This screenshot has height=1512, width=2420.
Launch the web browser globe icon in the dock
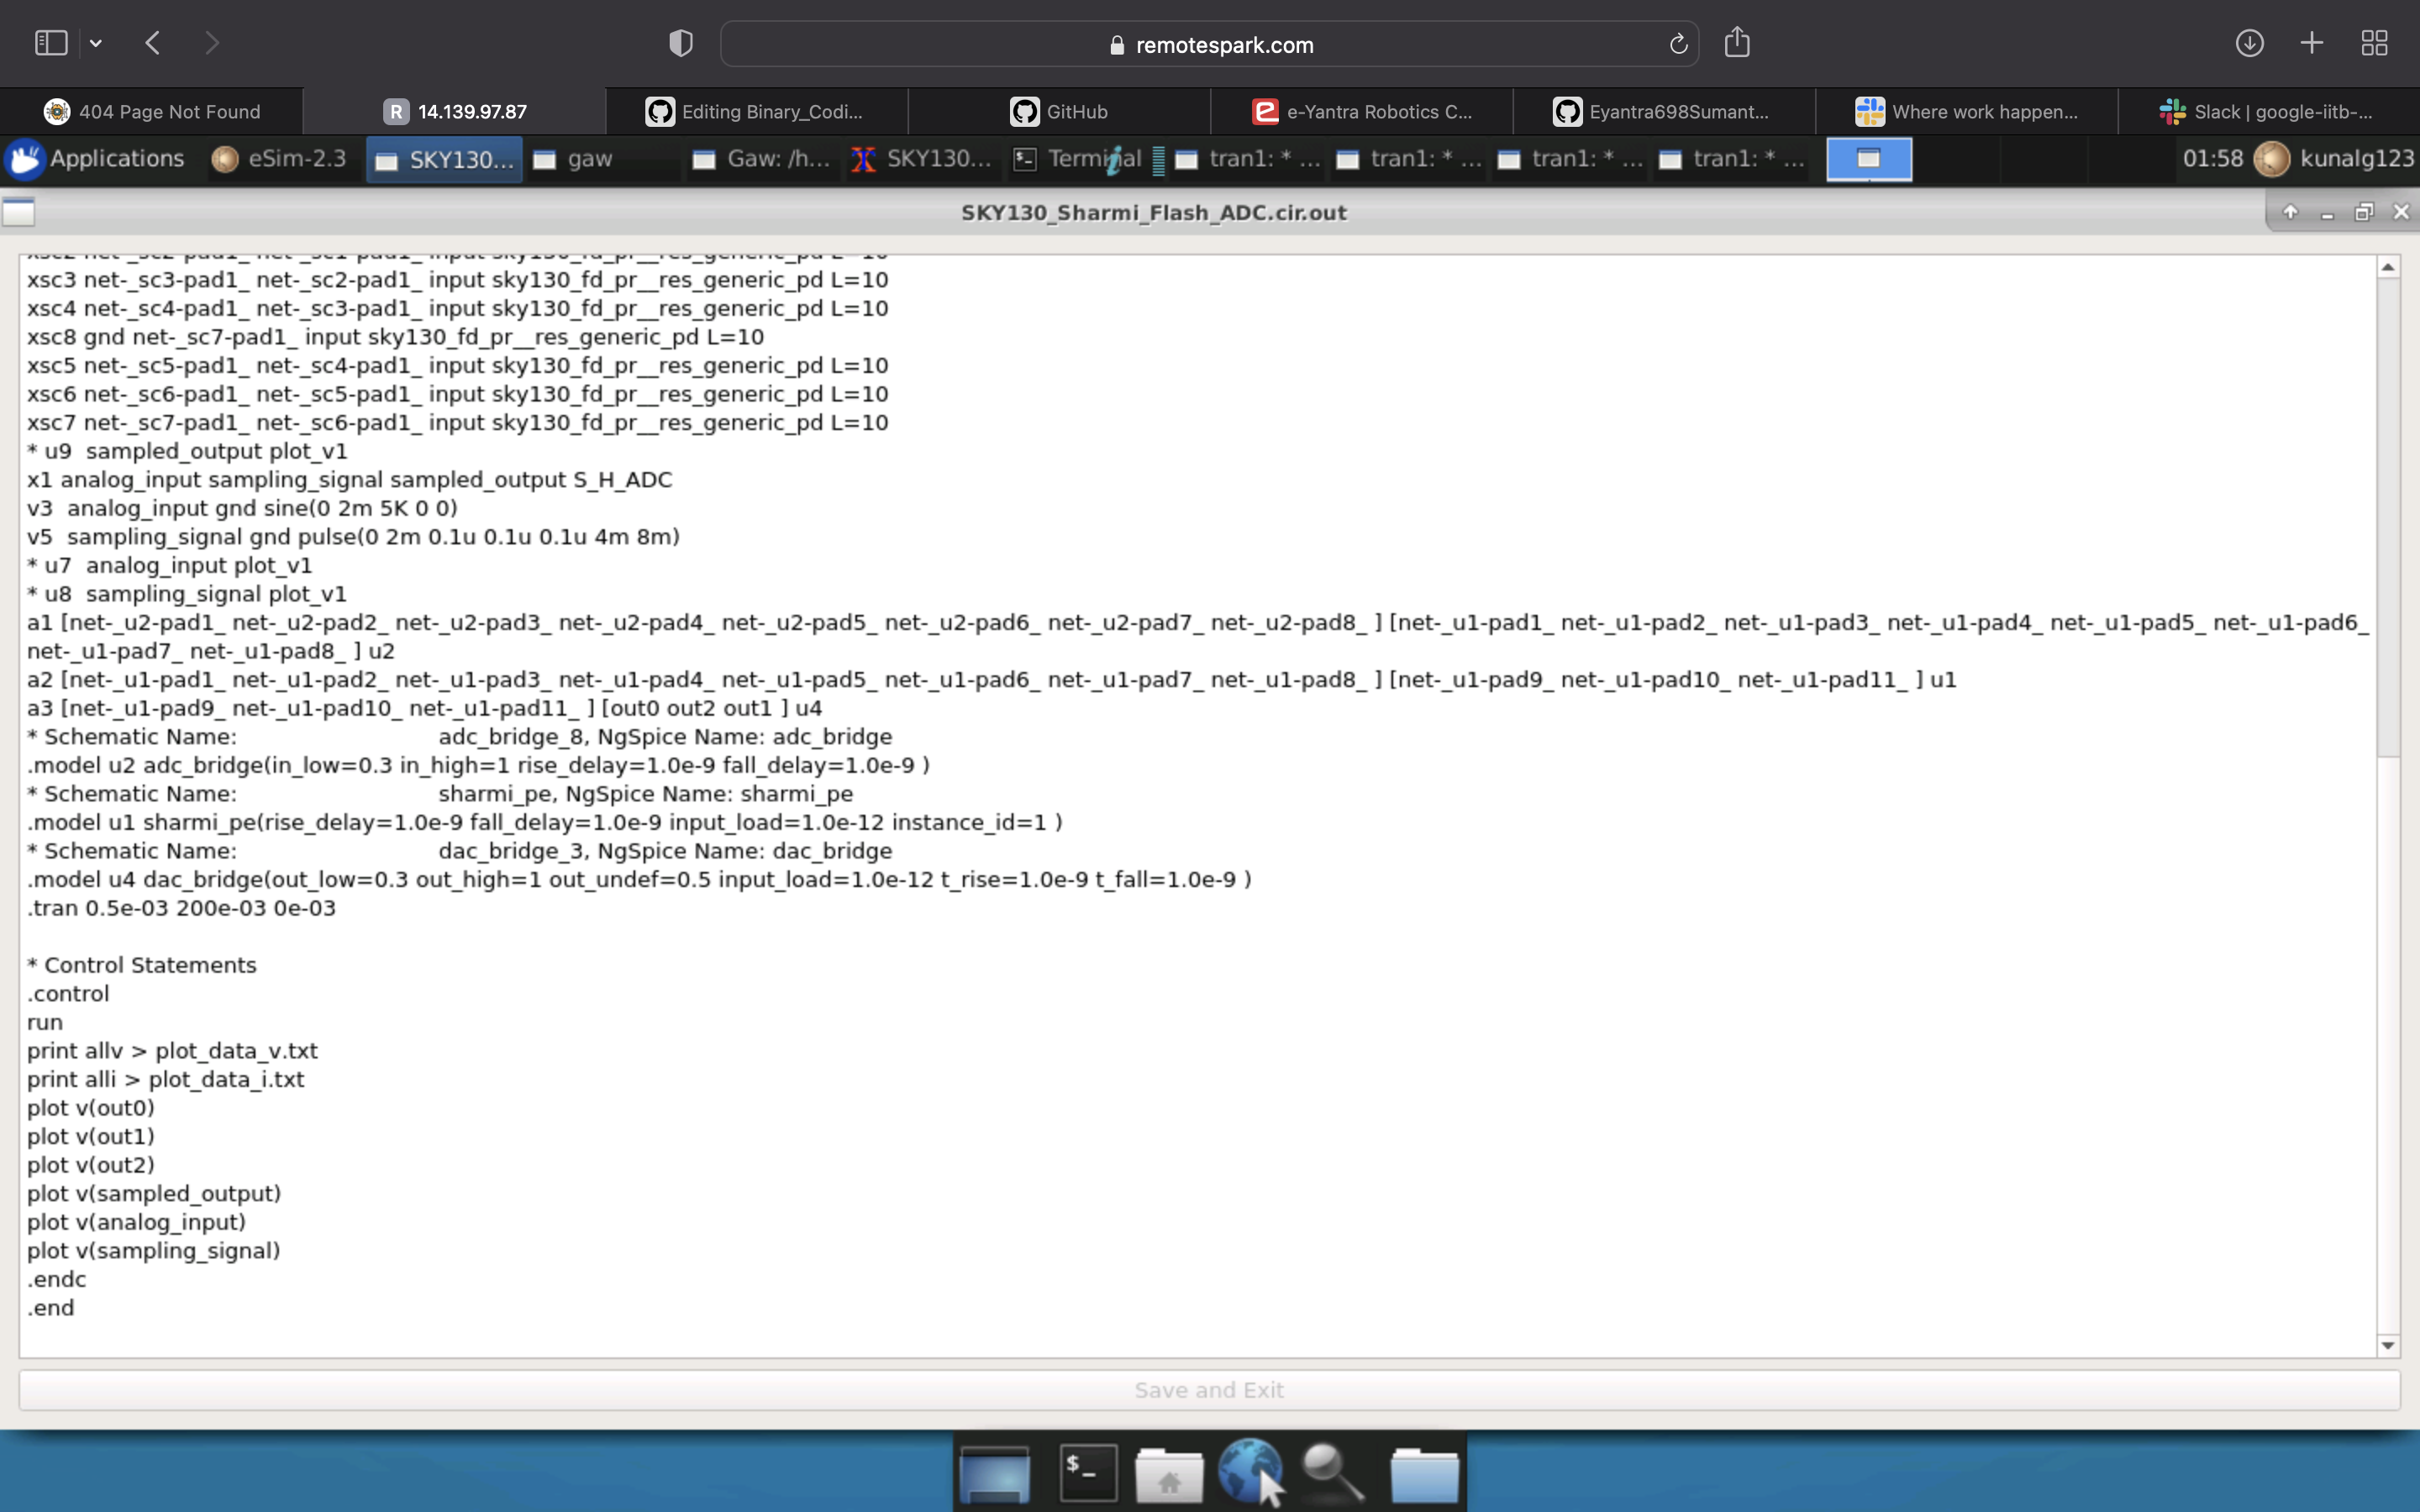(1251, 1472)
